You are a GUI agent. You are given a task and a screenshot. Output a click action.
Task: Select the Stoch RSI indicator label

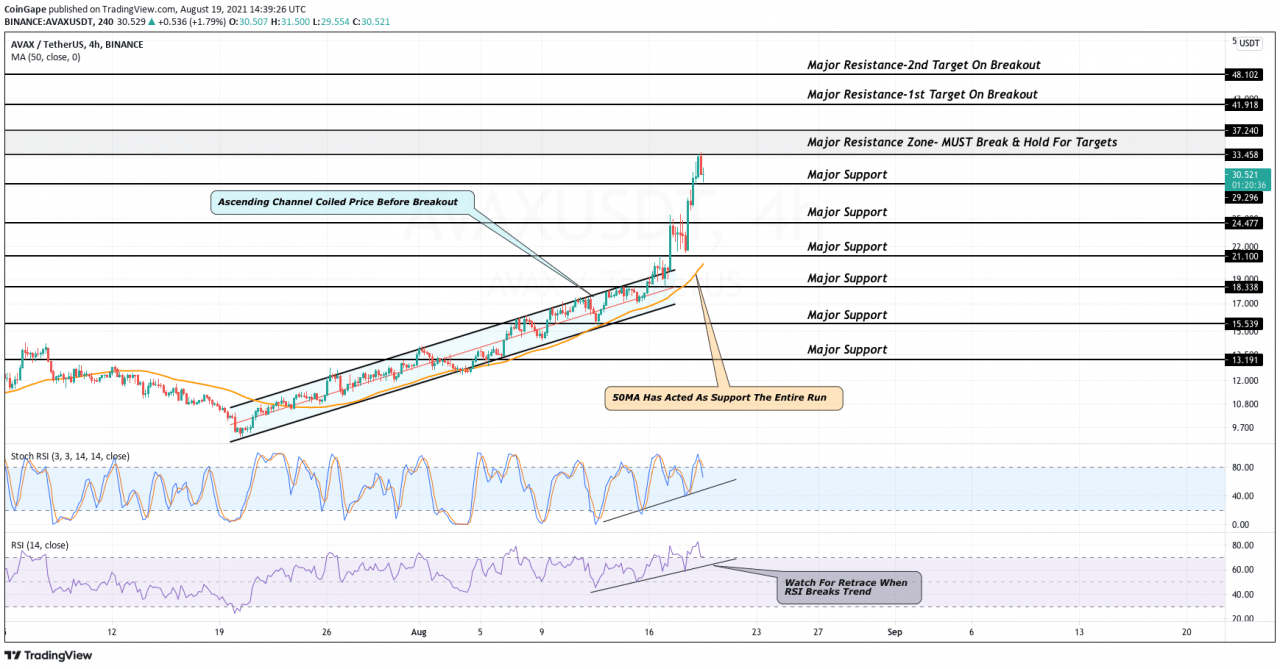tap(70, 456)
